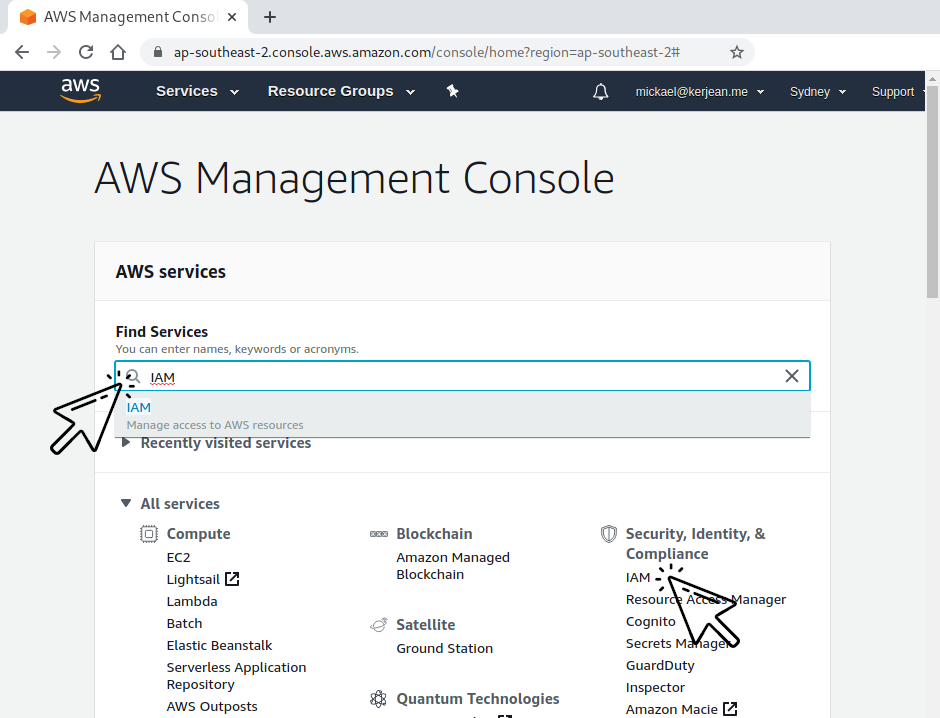
Task: Clear the Find Services search field
Action: pos(792,376)
